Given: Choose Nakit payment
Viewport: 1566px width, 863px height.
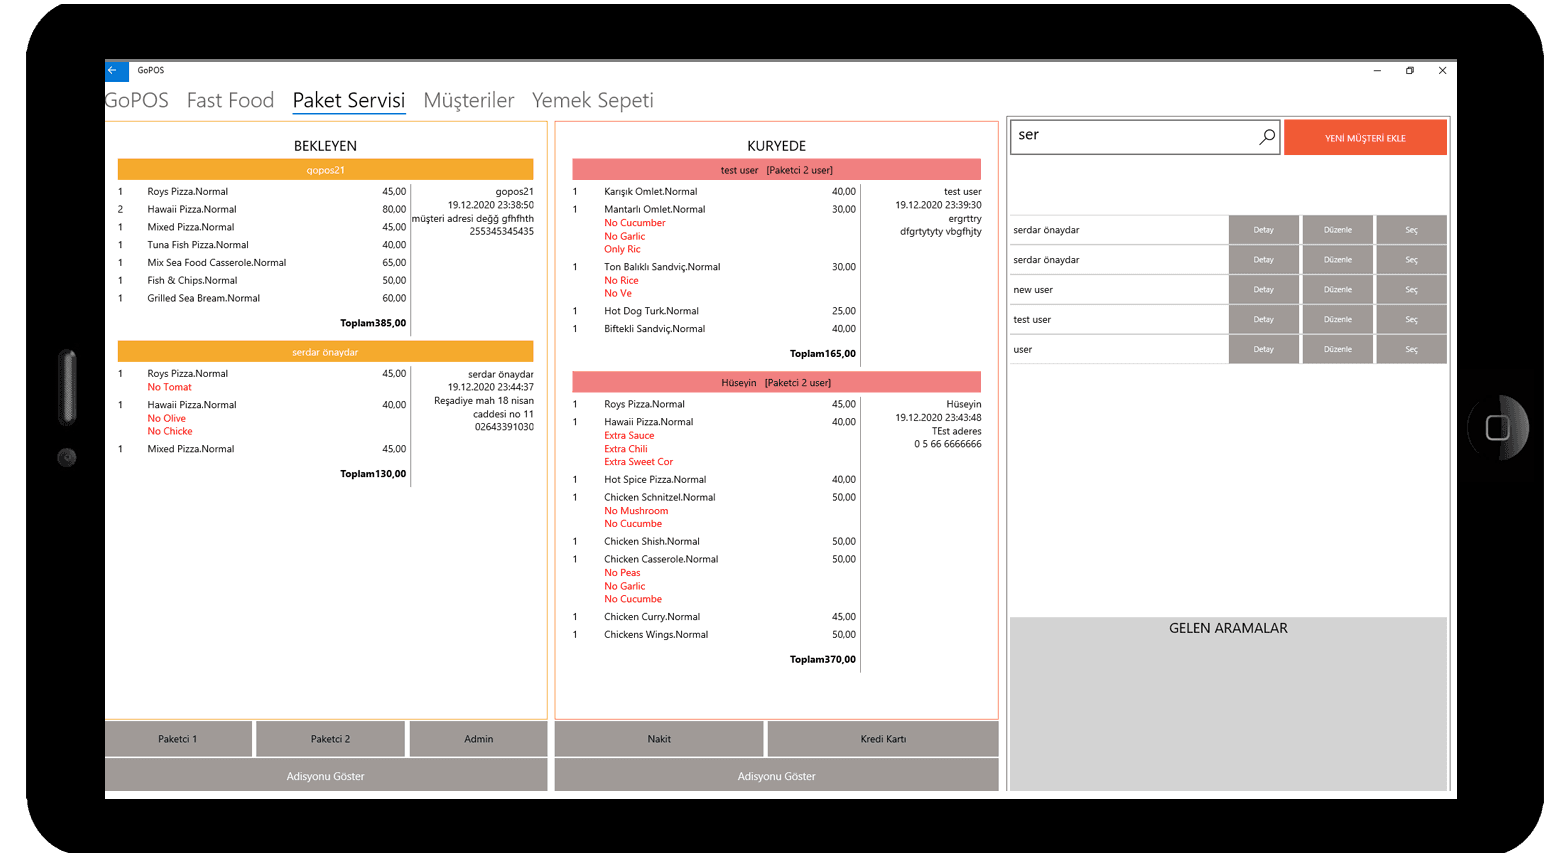Looking at the screenshot, I should point(659,739).
